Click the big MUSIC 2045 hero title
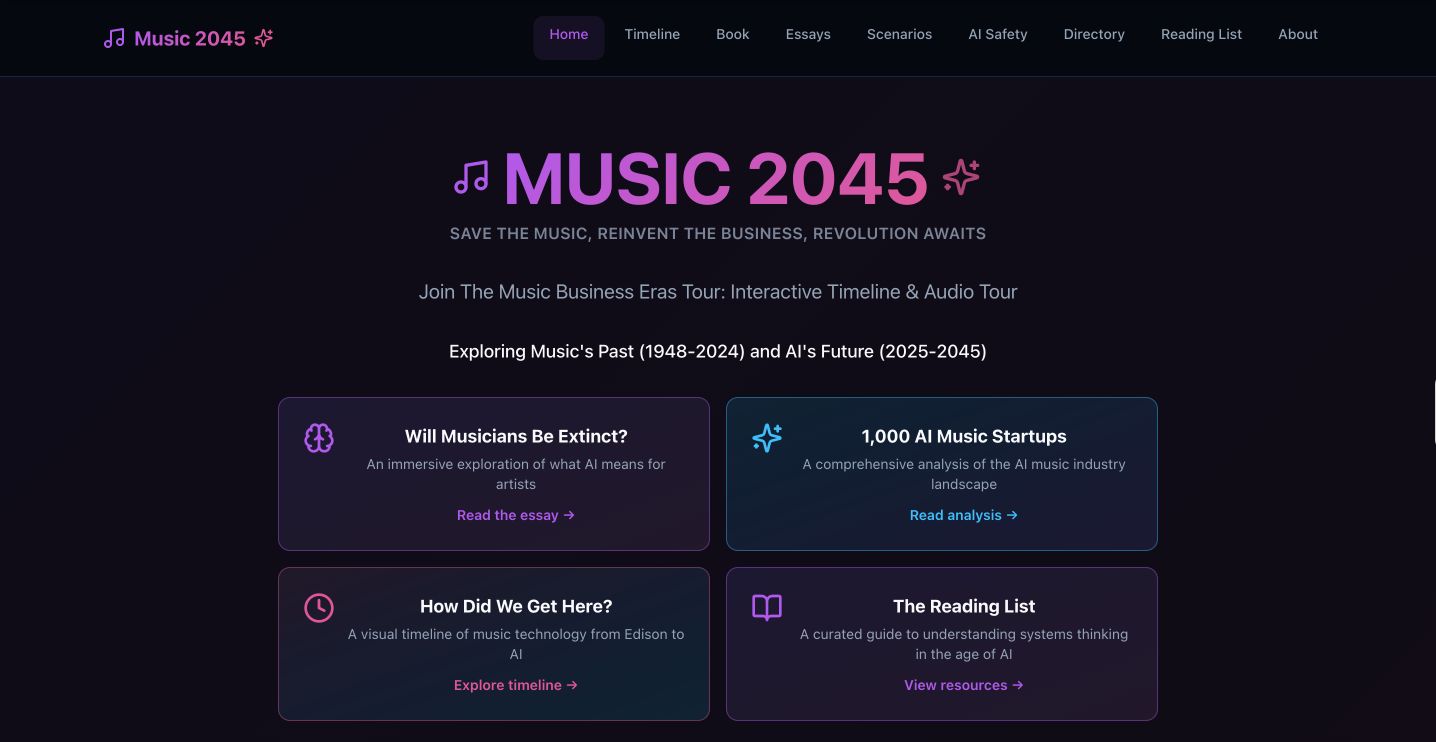1436x742 pixels. tap(716, 178)
